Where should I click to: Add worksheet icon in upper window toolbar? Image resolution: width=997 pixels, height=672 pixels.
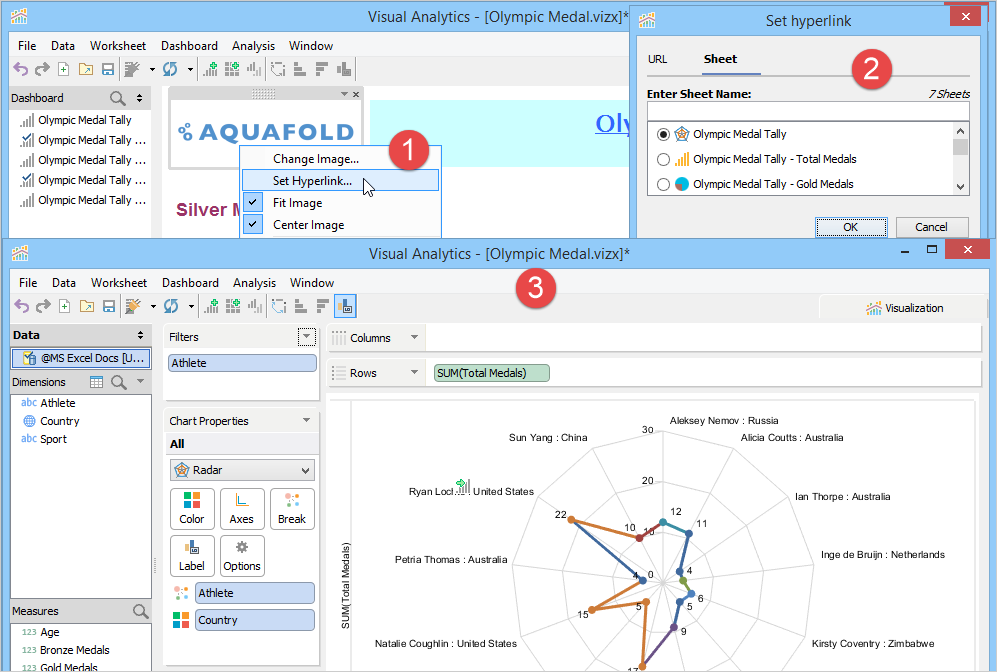click(210, 69)
